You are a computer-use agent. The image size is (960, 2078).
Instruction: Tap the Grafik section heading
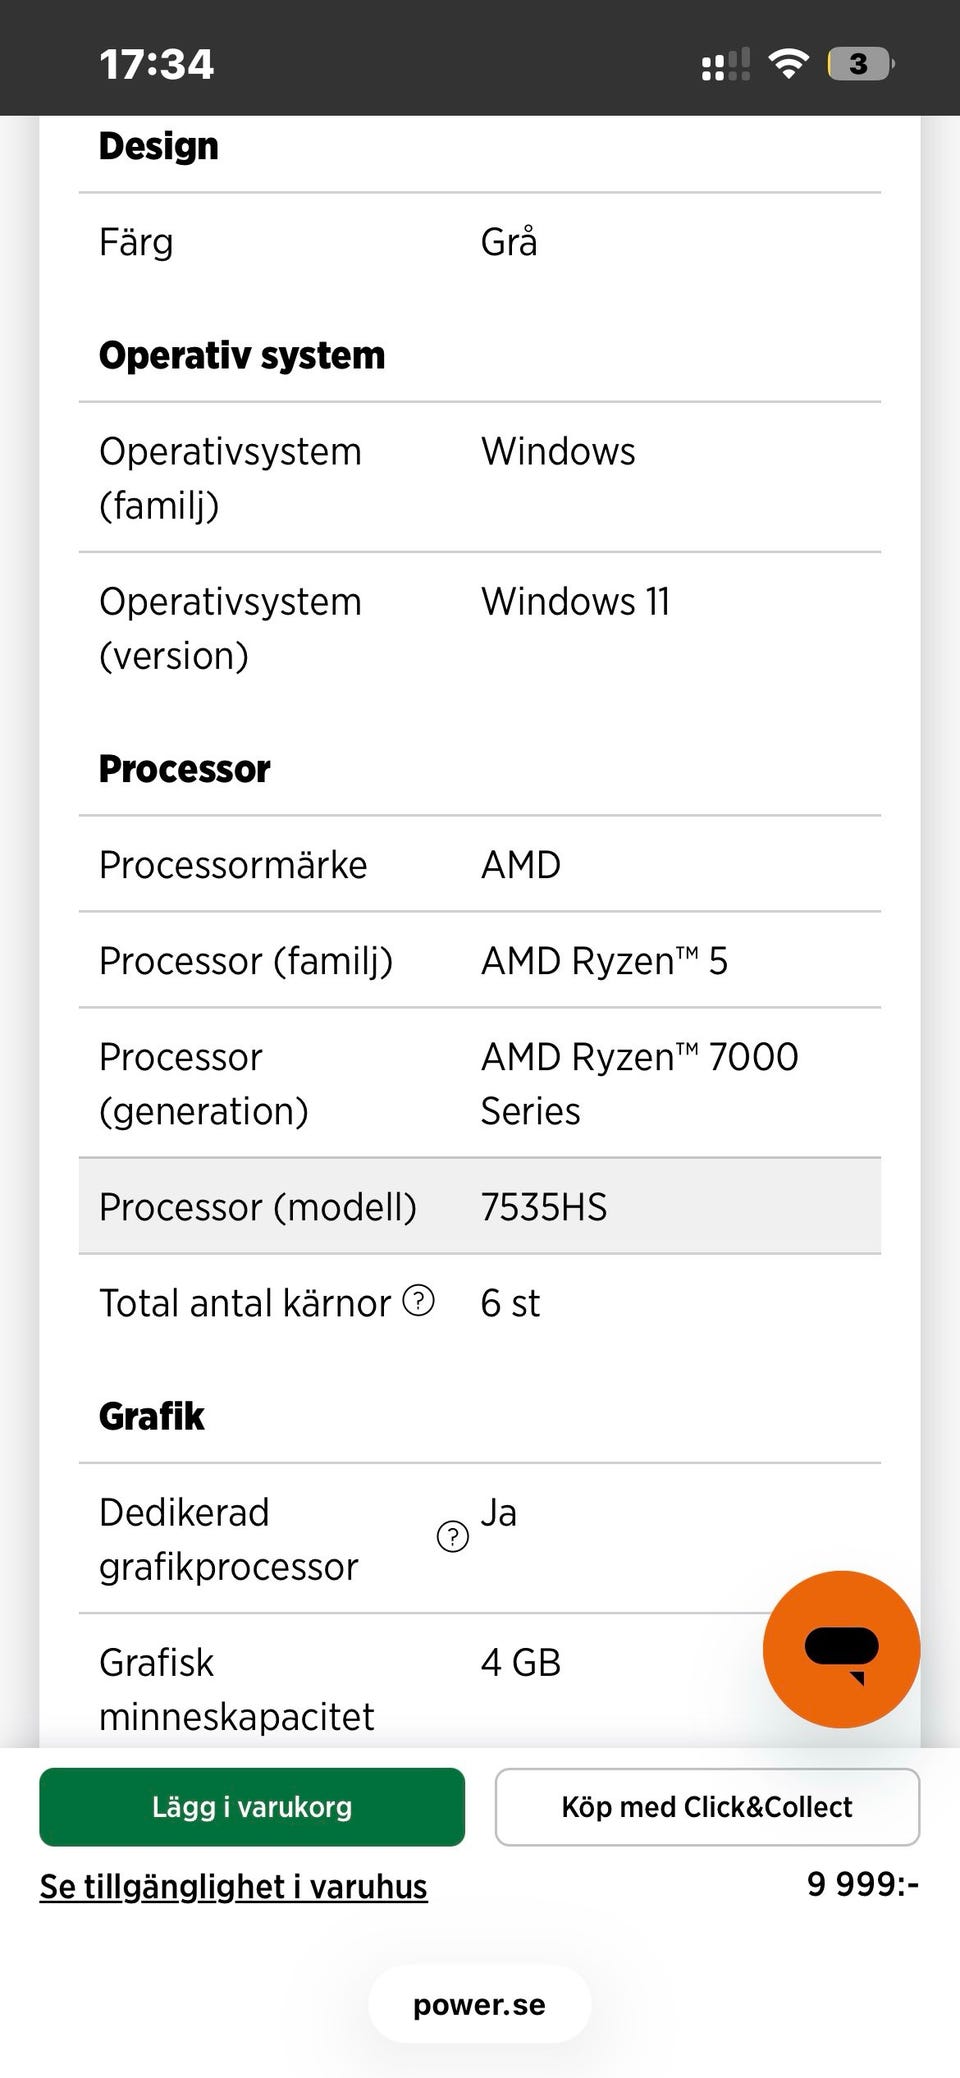click(151, 1416)
